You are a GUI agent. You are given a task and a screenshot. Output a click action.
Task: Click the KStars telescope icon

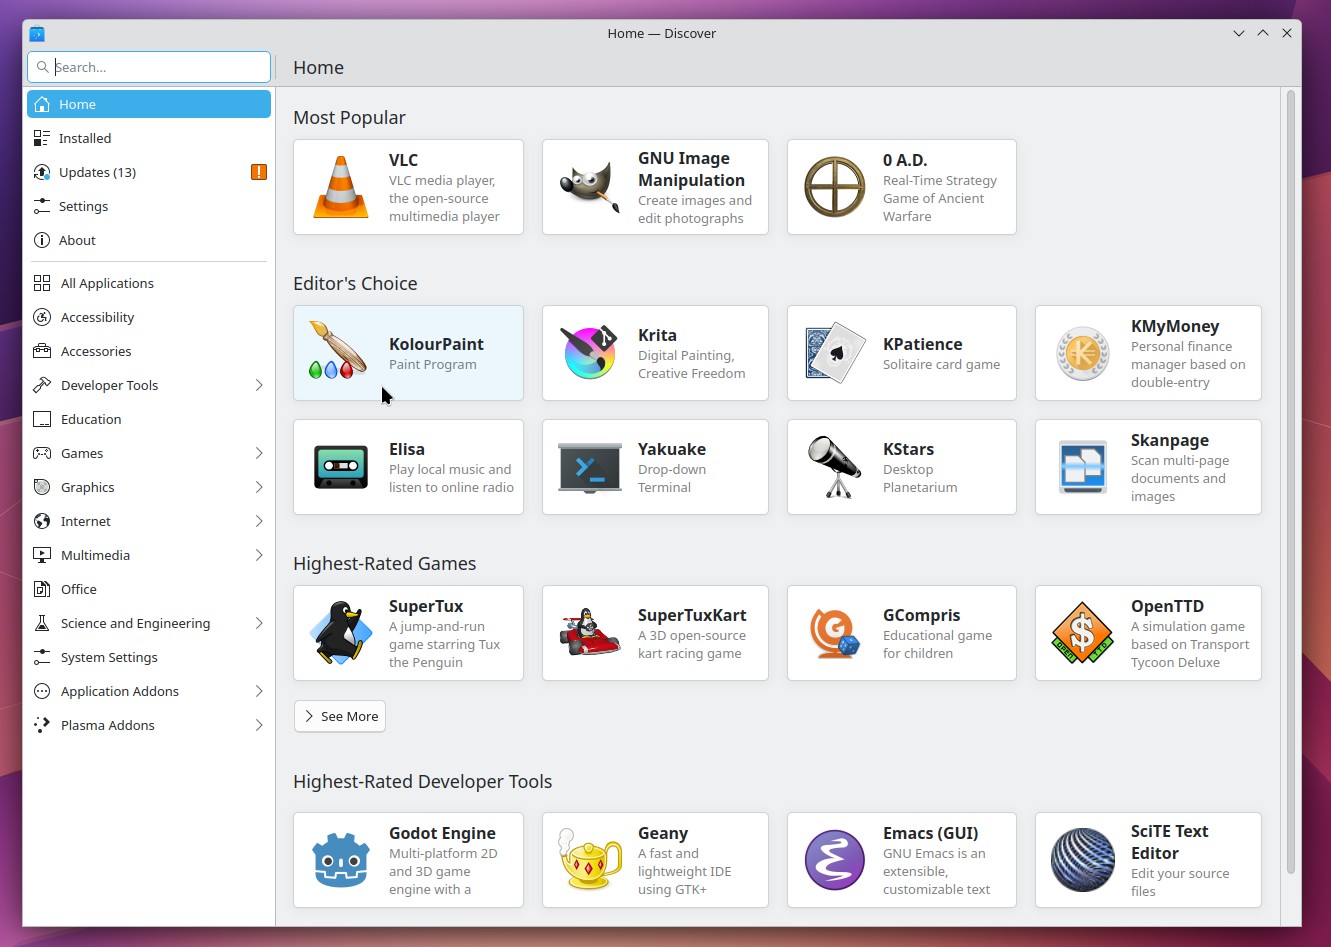coord(835,467)
